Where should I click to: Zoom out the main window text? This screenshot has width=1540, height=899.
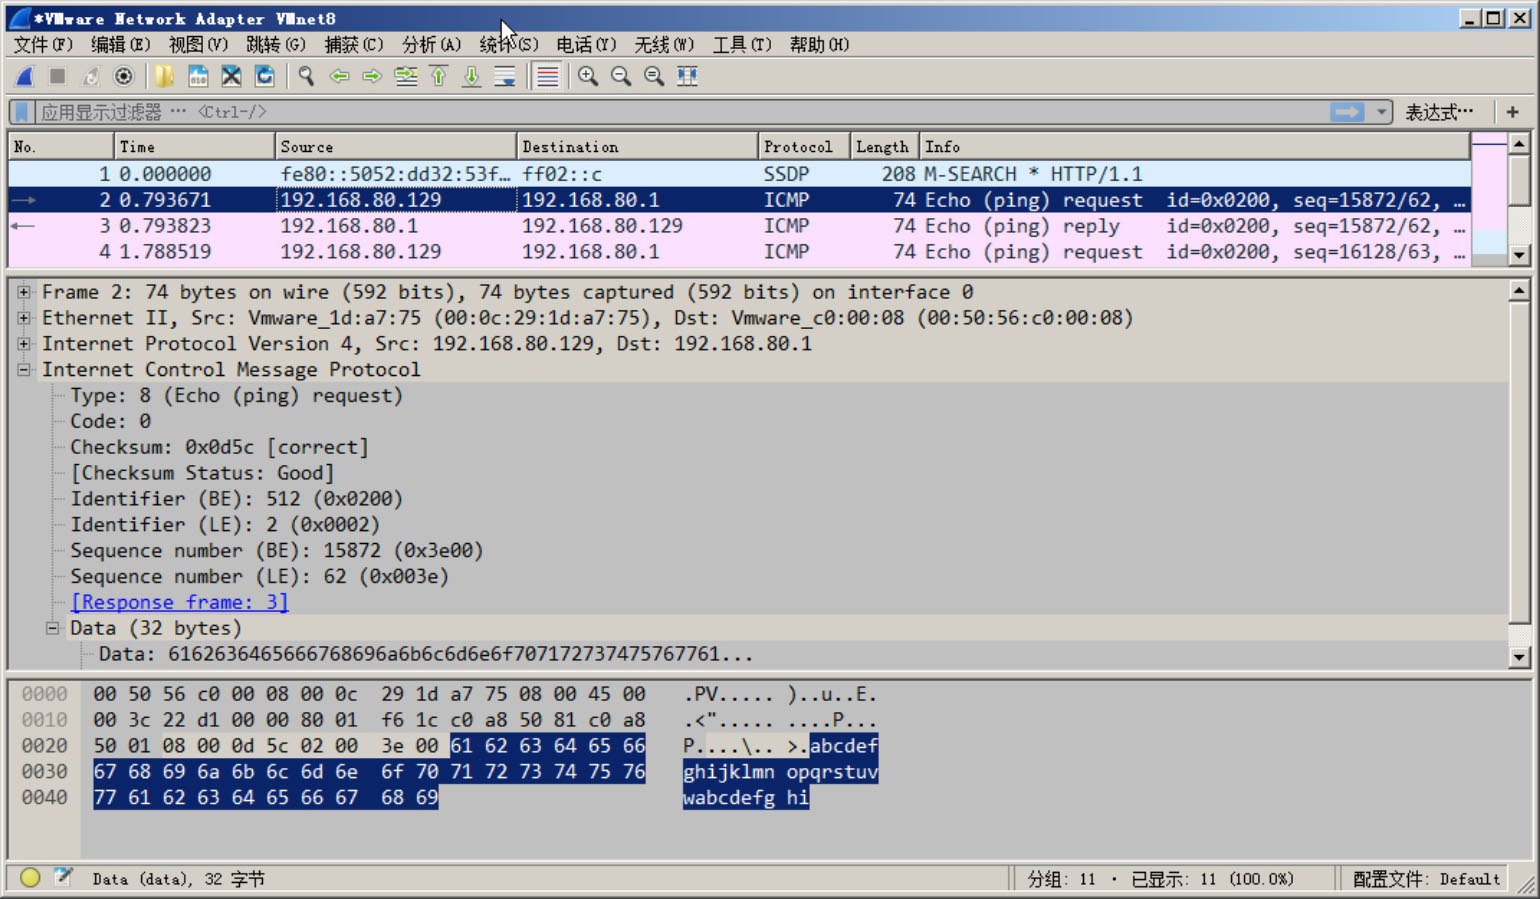[x=621, y=76]
